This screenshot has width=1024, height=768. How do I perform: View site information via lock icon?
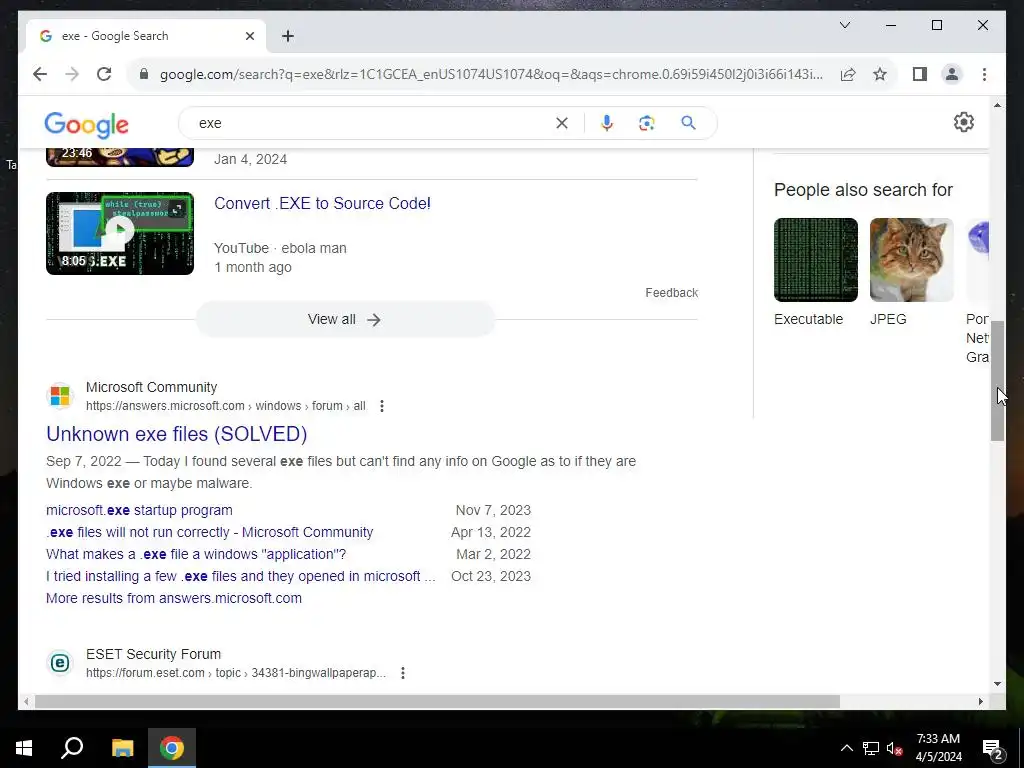[144, 74]
